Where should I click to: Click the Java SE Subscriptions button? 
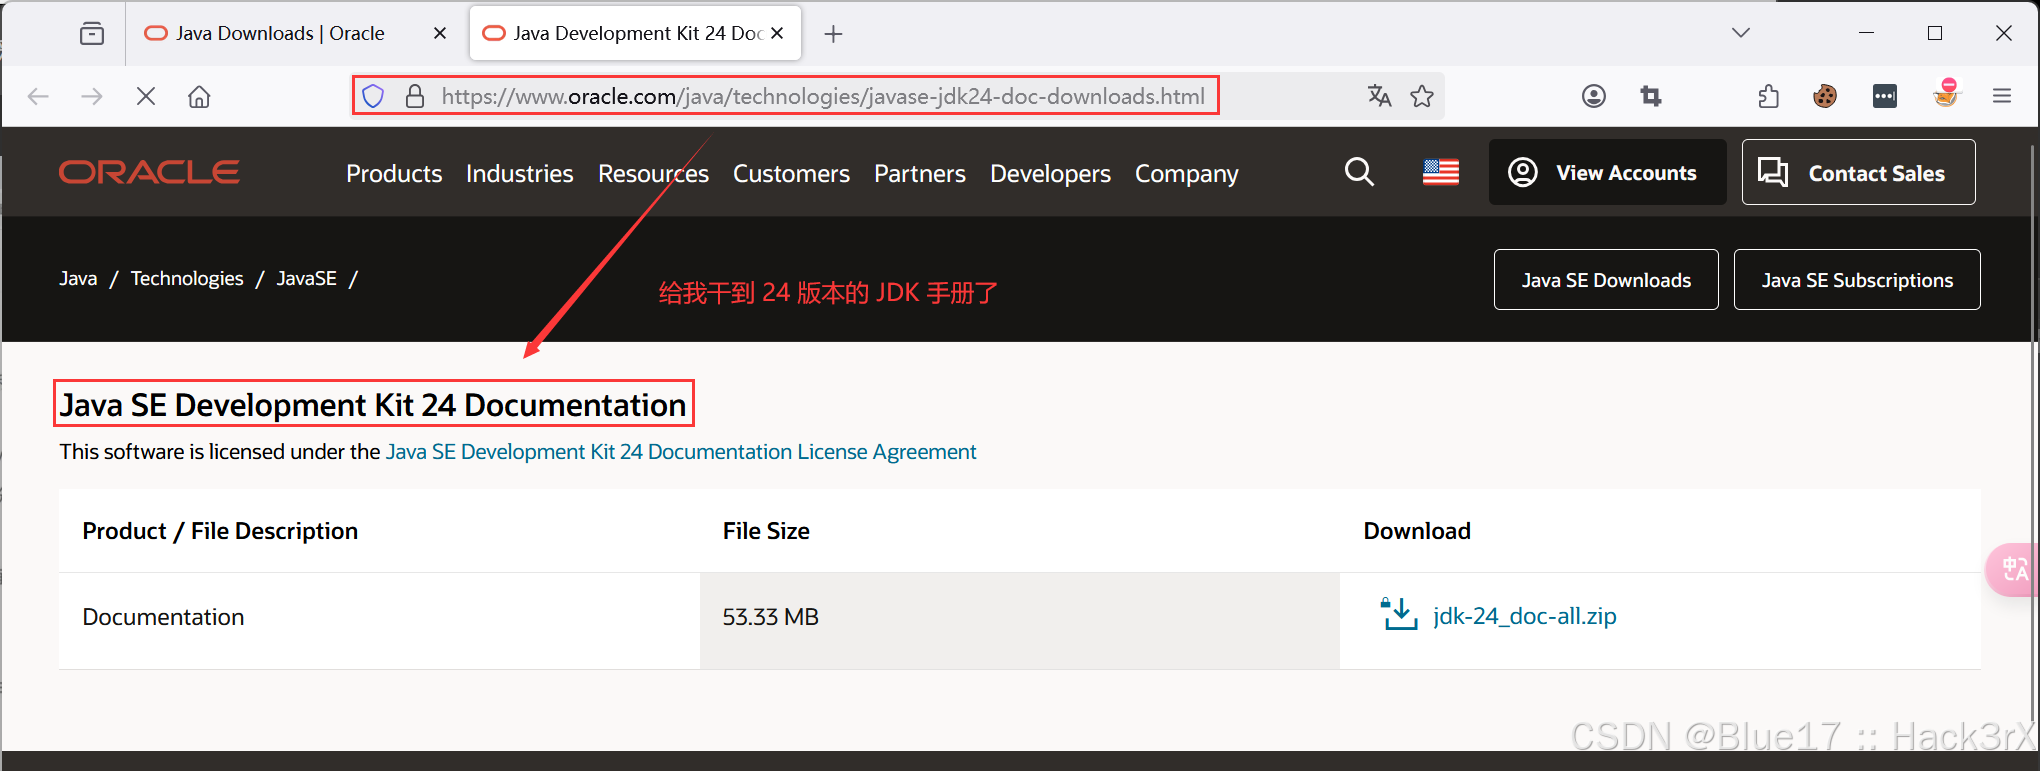click(1857, 280)
